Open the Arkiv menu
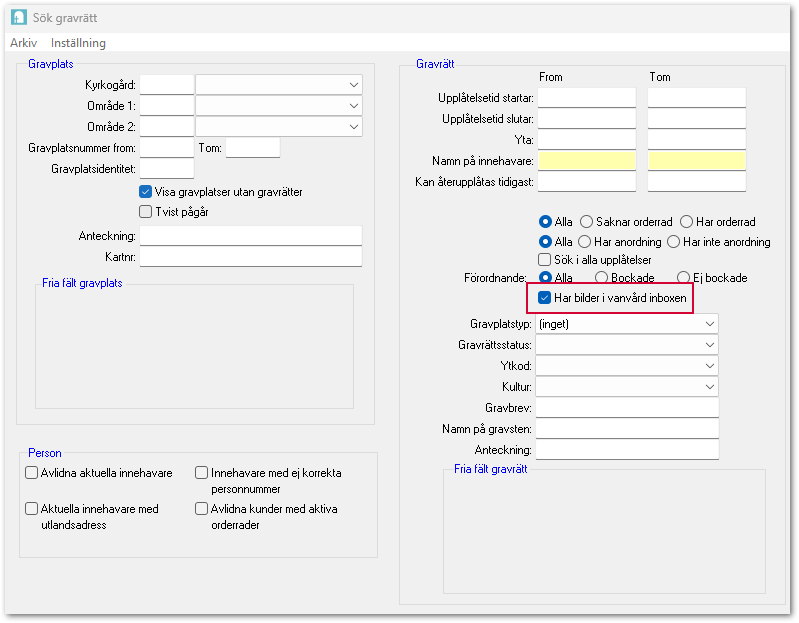The height and width of the screenshot is (623, 799). [23, 43]
